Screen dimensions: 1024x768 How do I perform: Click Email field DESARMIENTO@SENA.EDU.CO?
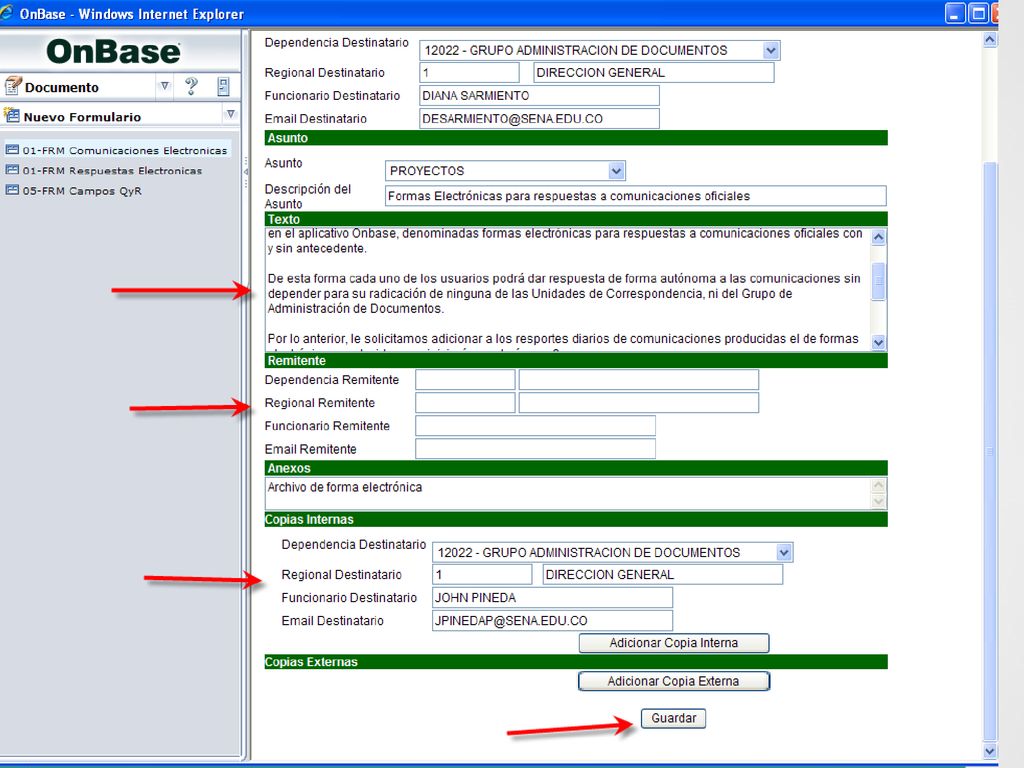[x=539, y=119]
